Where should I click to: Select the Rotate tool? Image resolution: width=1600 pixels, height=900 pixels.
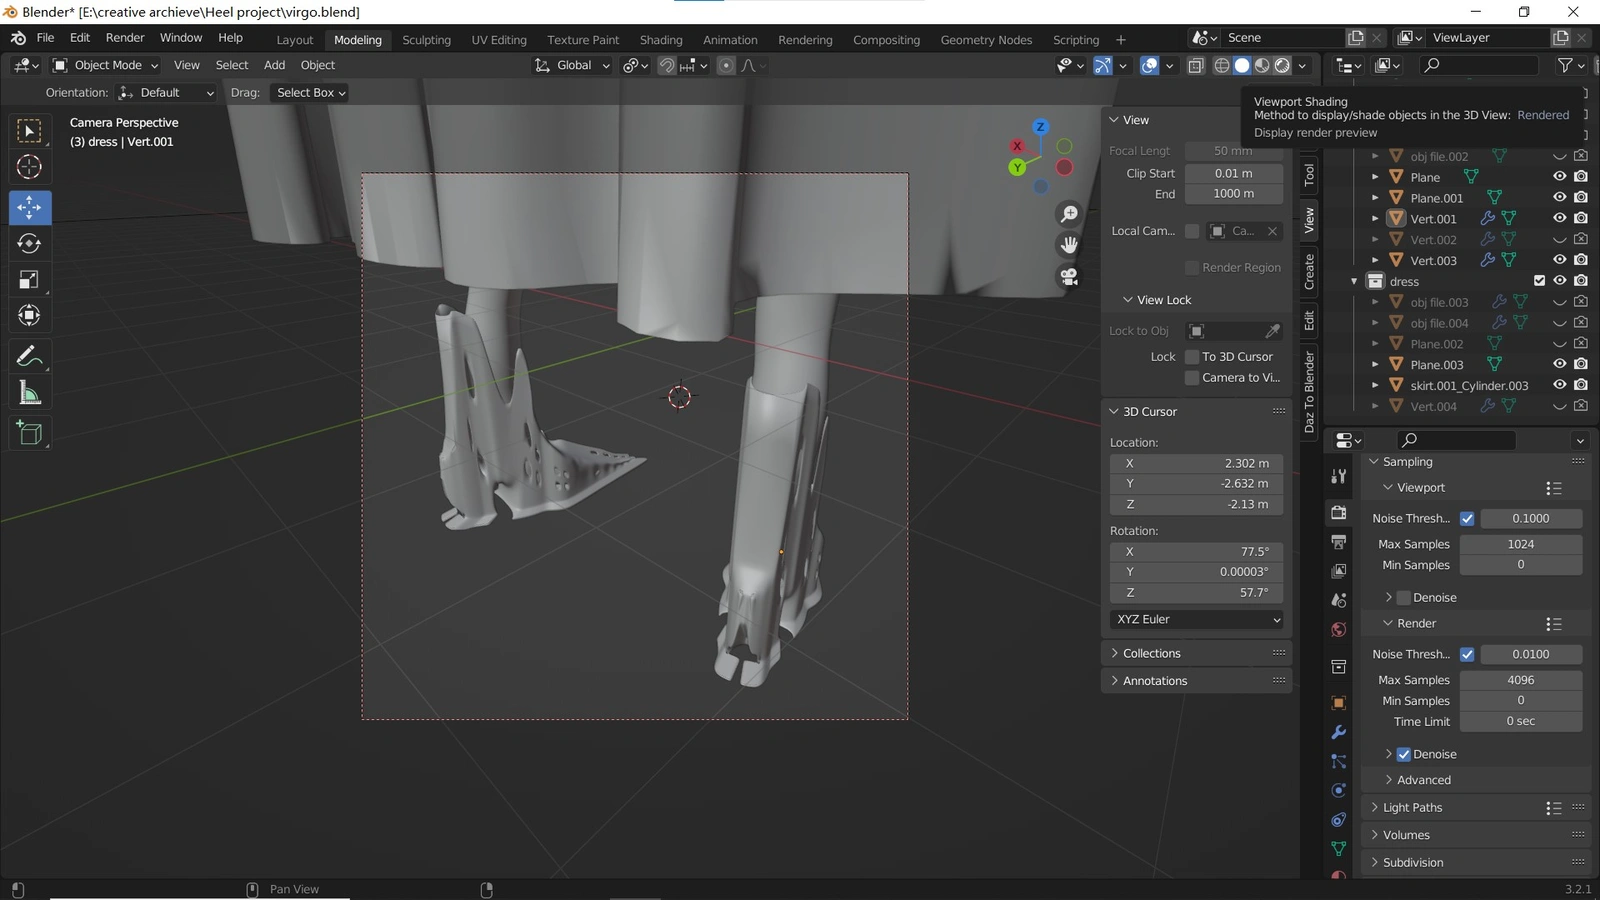[x=29, y=244]
